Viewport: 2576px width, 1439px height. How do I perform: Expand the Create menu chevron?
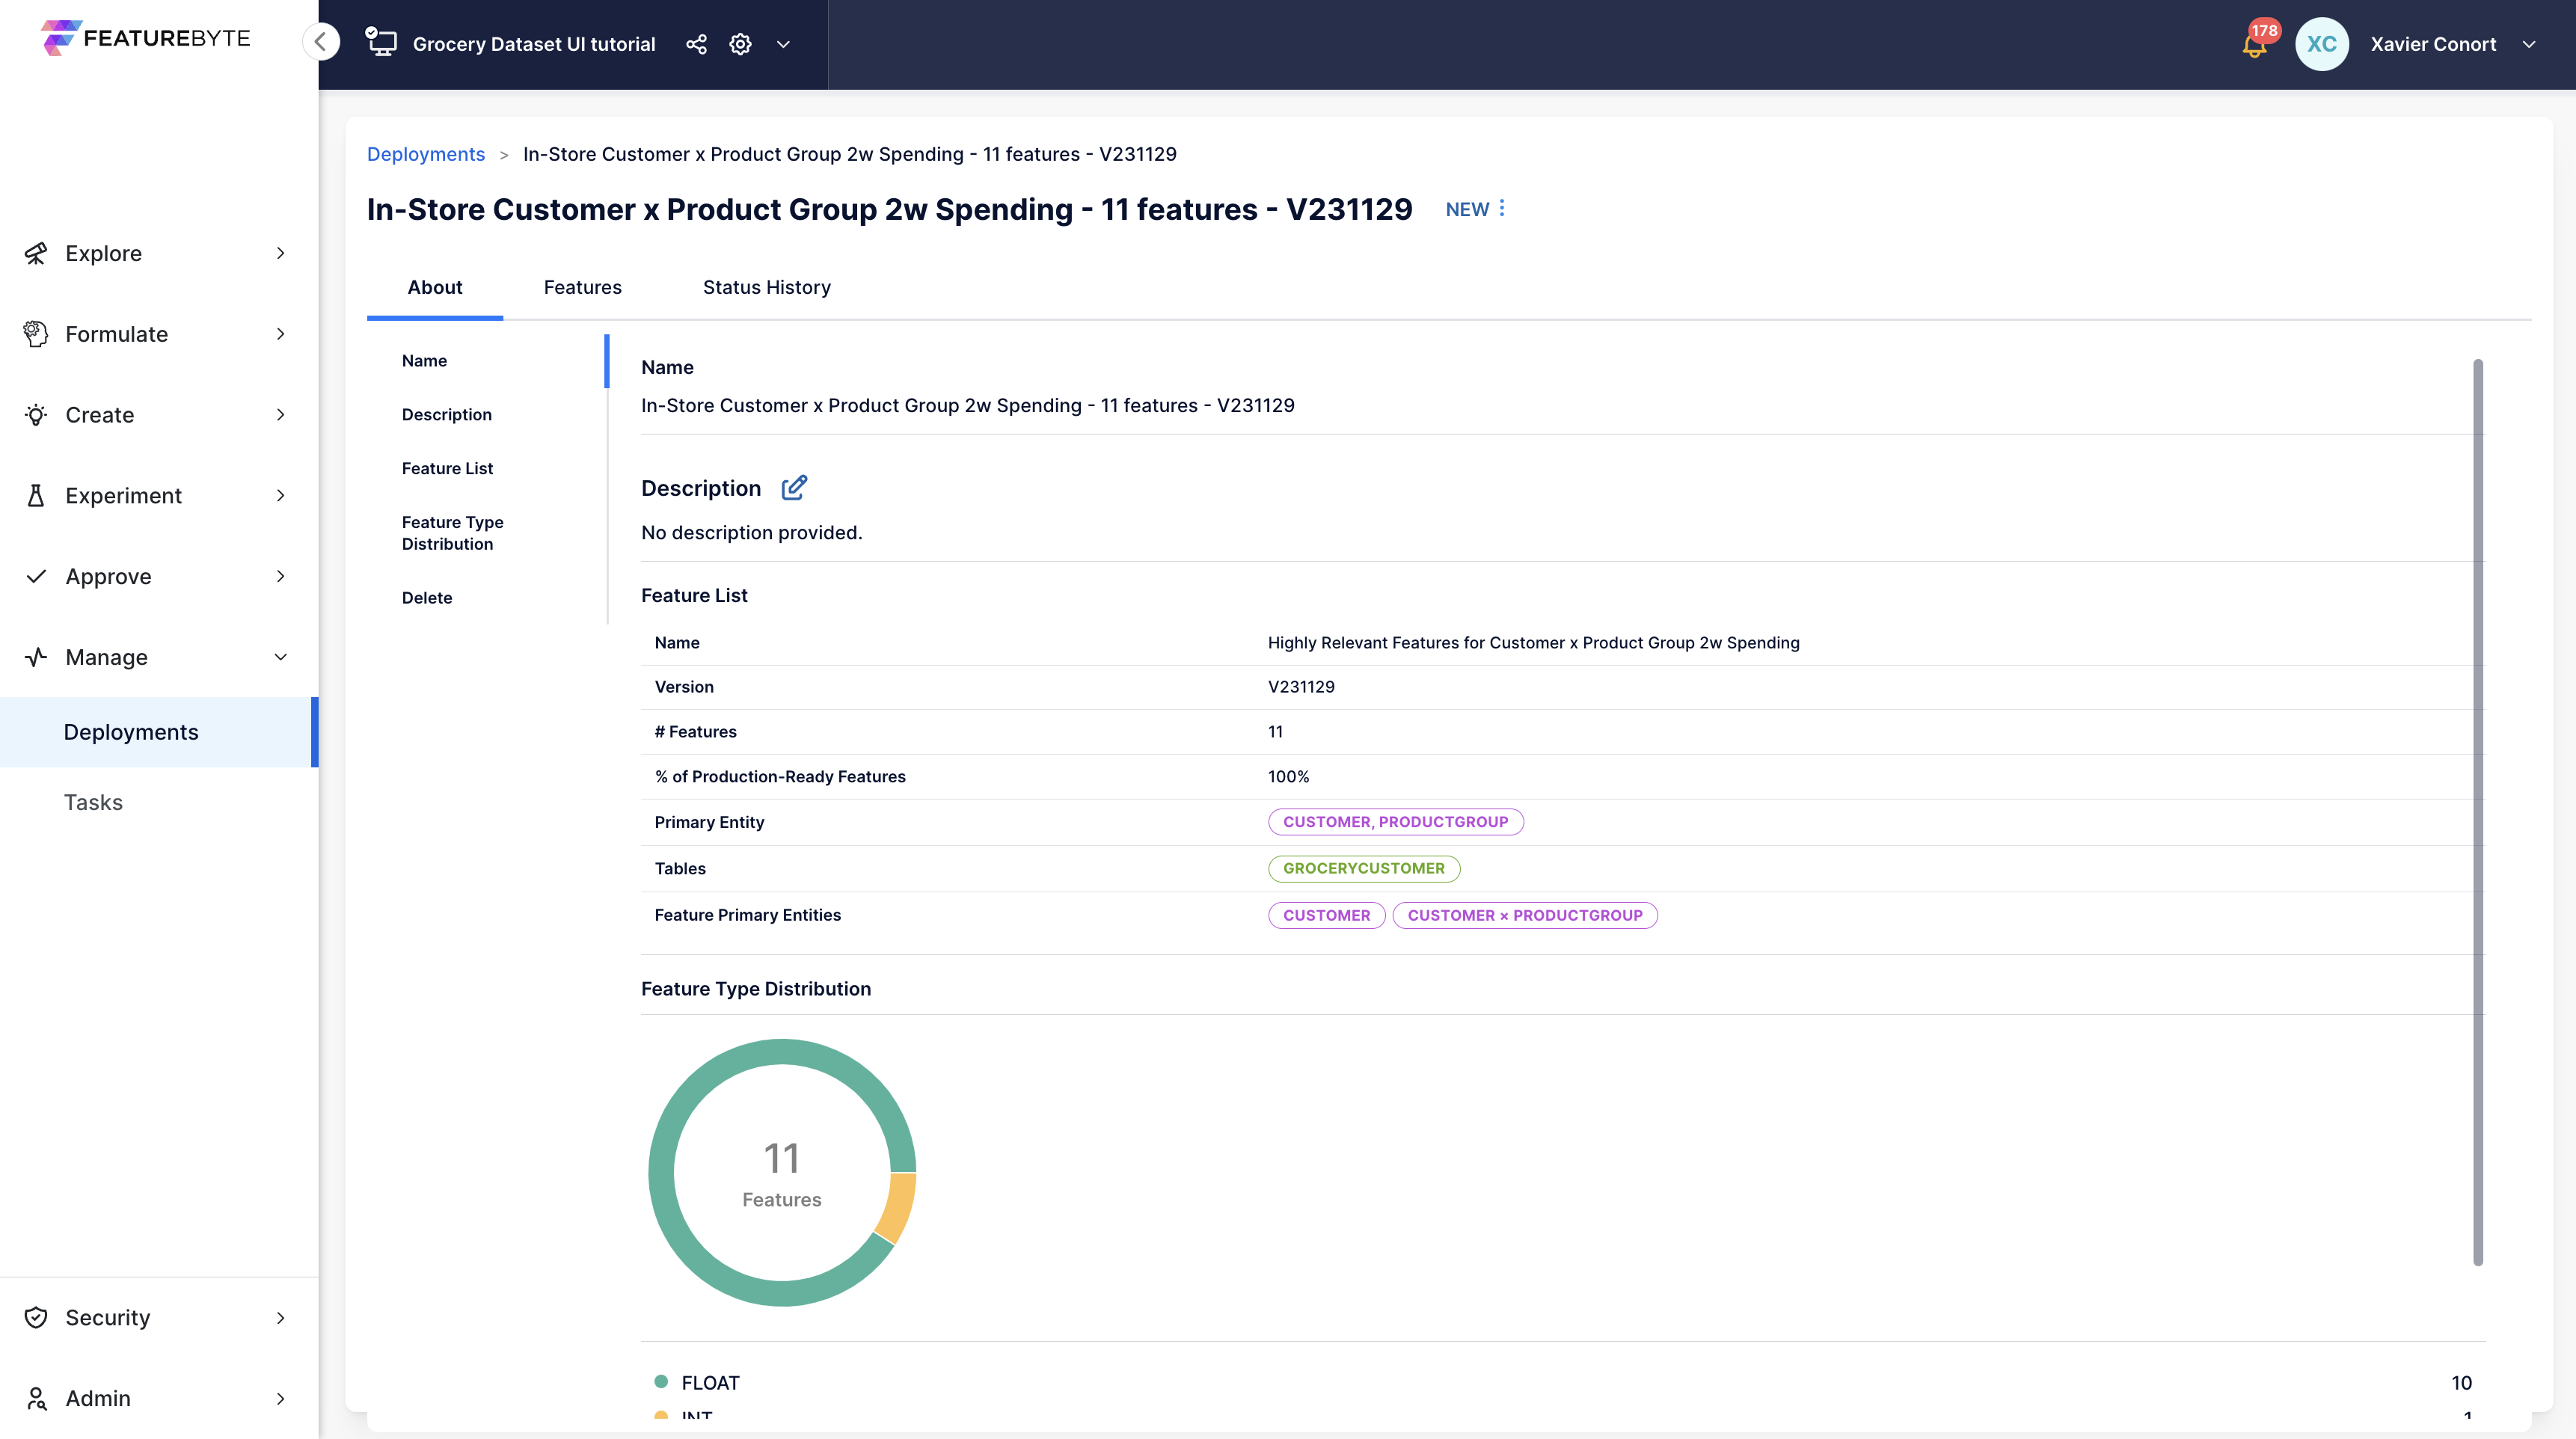point(281,415)
